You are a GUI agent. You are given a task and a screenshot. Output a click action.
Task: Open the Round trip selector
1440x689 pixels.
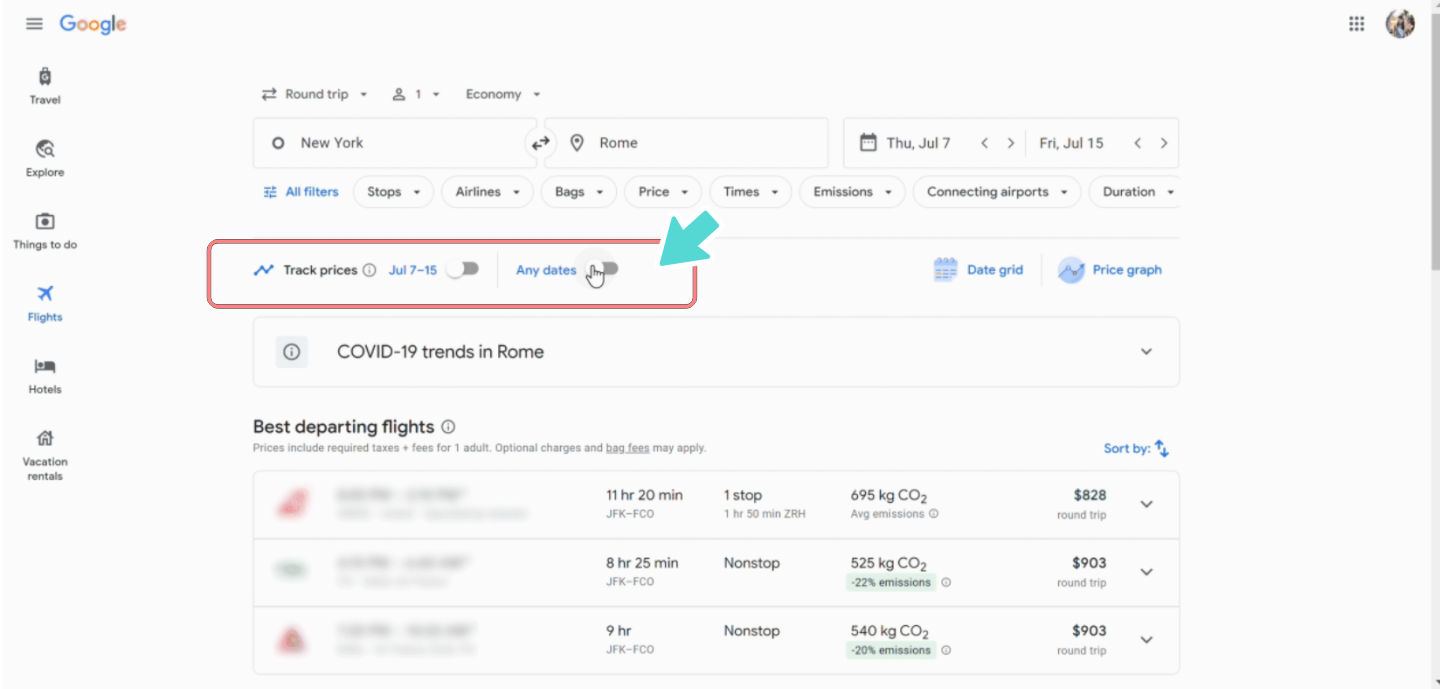[x=315, y=93]
